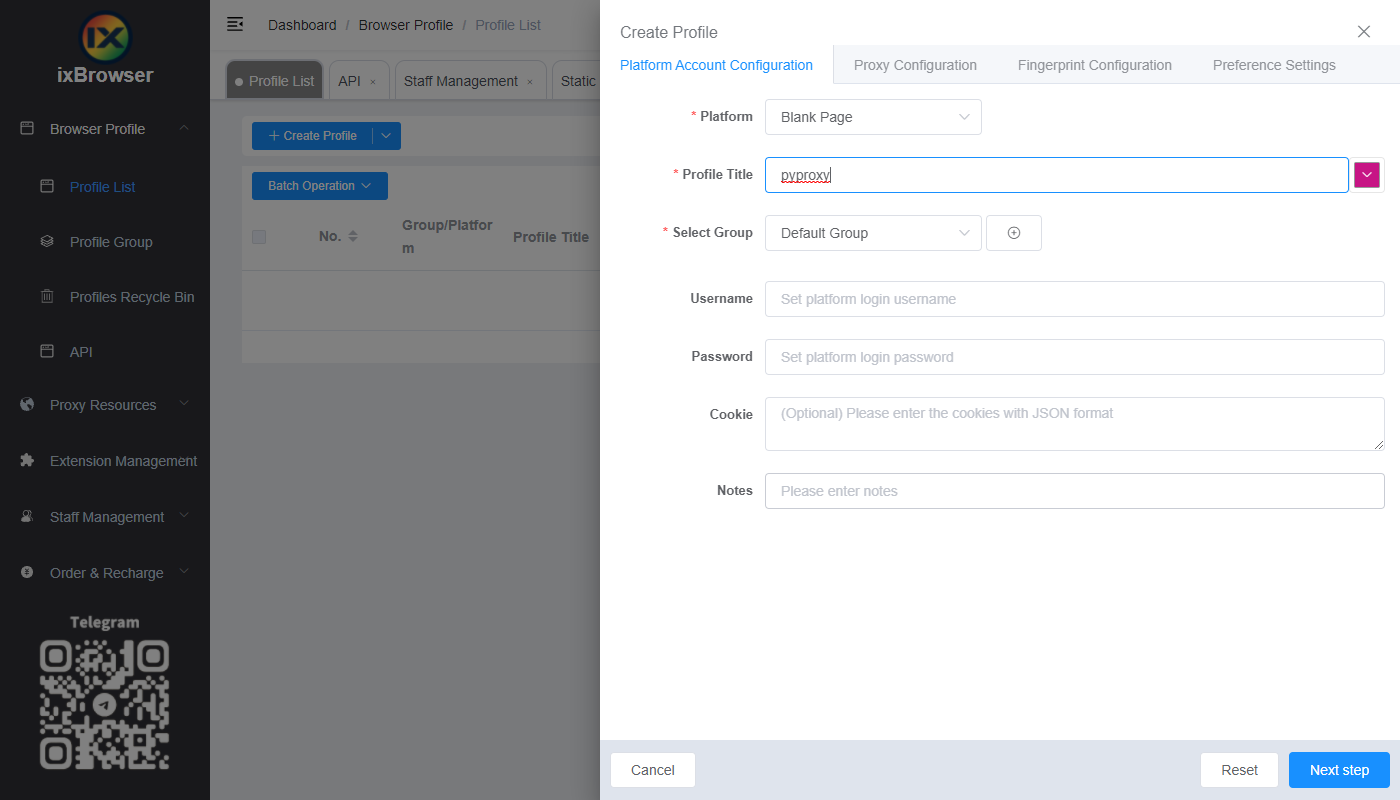Click the ixBrowser logo

pos(105,45)
